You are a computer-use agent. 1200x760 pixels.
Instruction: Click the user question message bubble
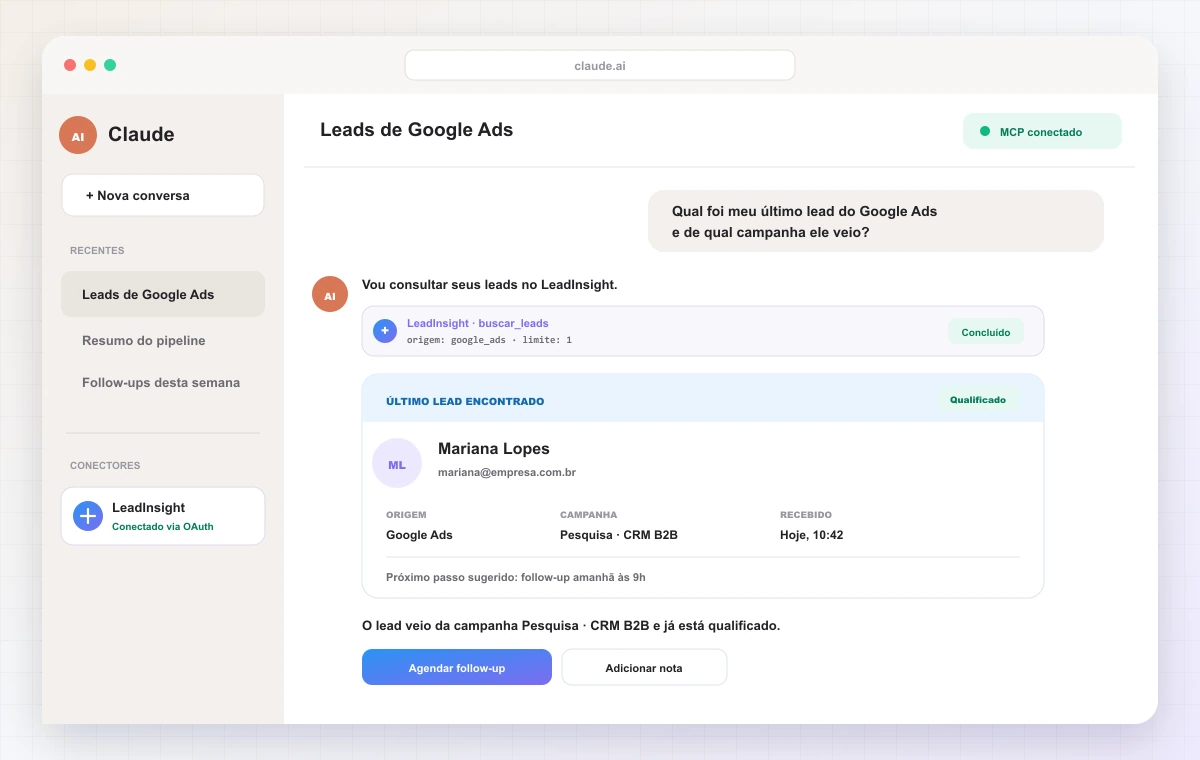(x=876, y=221)
